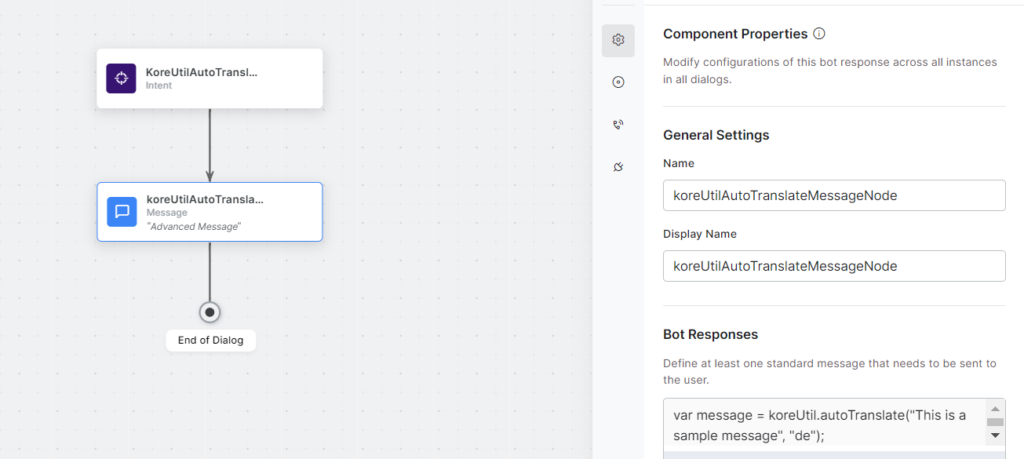Screen dimensions: 1024x459
Task: Click connector line from Message to End
Action: tap(210, 270)
